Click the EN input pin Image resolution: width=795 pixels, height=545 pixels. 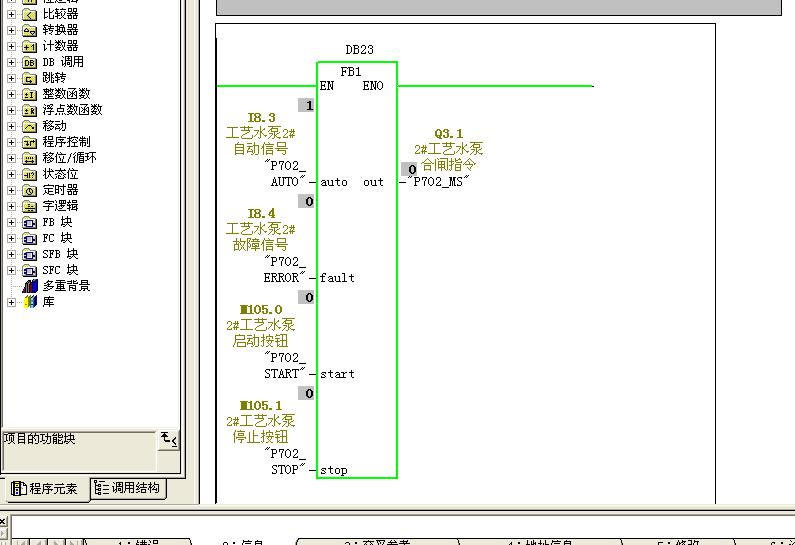327,86
